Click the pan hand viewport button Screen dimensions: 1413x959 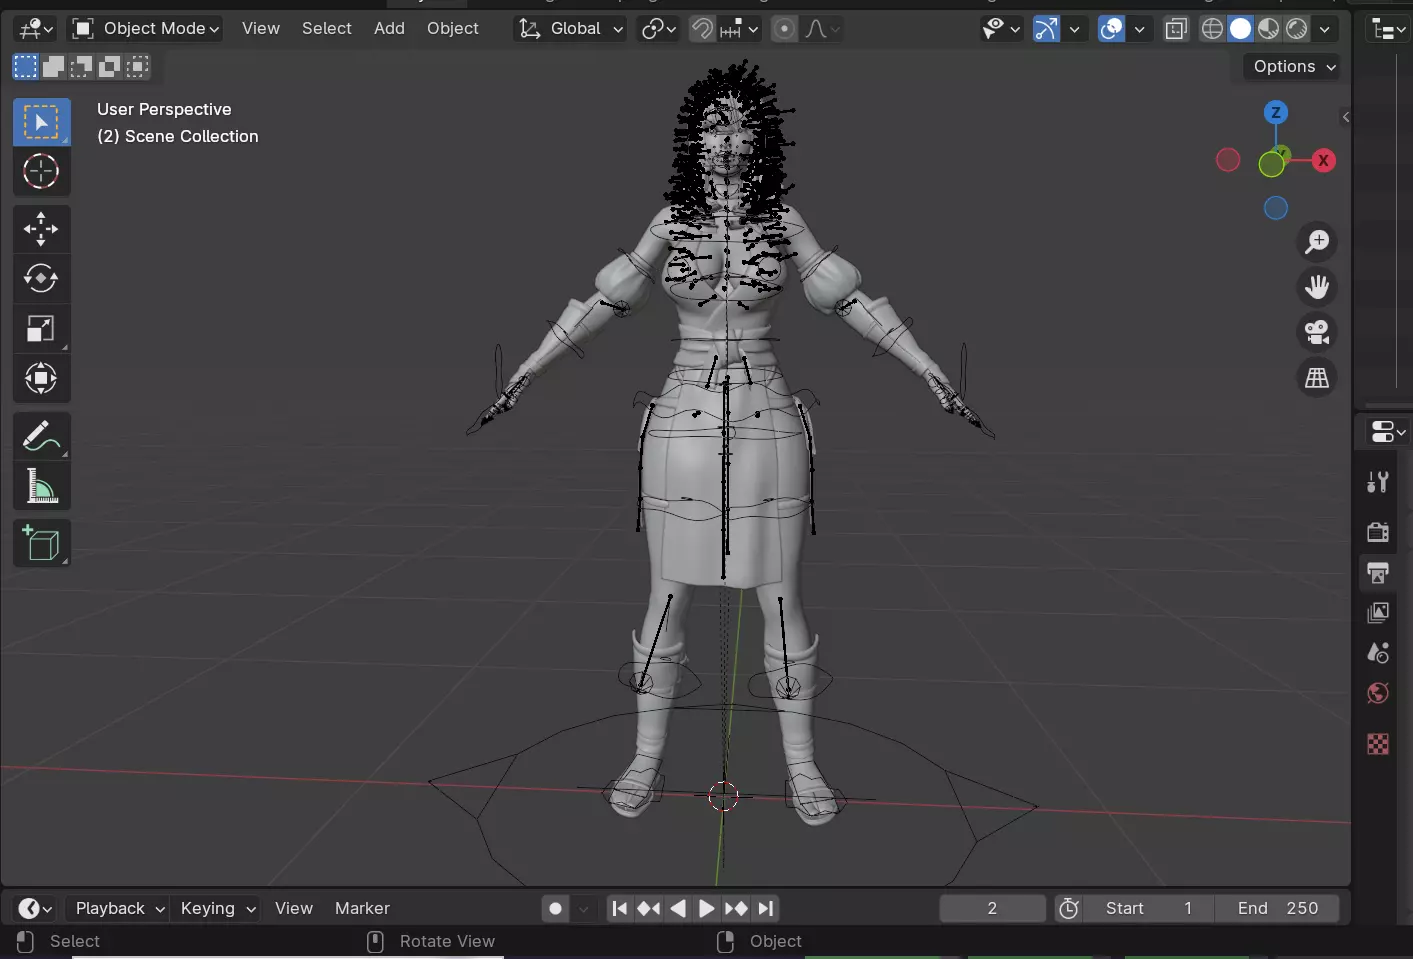click(1317, 287)
